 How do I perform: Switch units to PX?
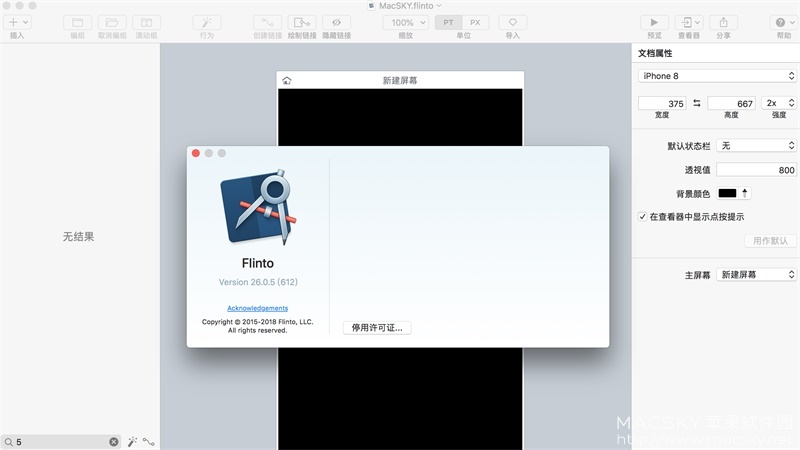pyautogui.click(x=476, y=22)
